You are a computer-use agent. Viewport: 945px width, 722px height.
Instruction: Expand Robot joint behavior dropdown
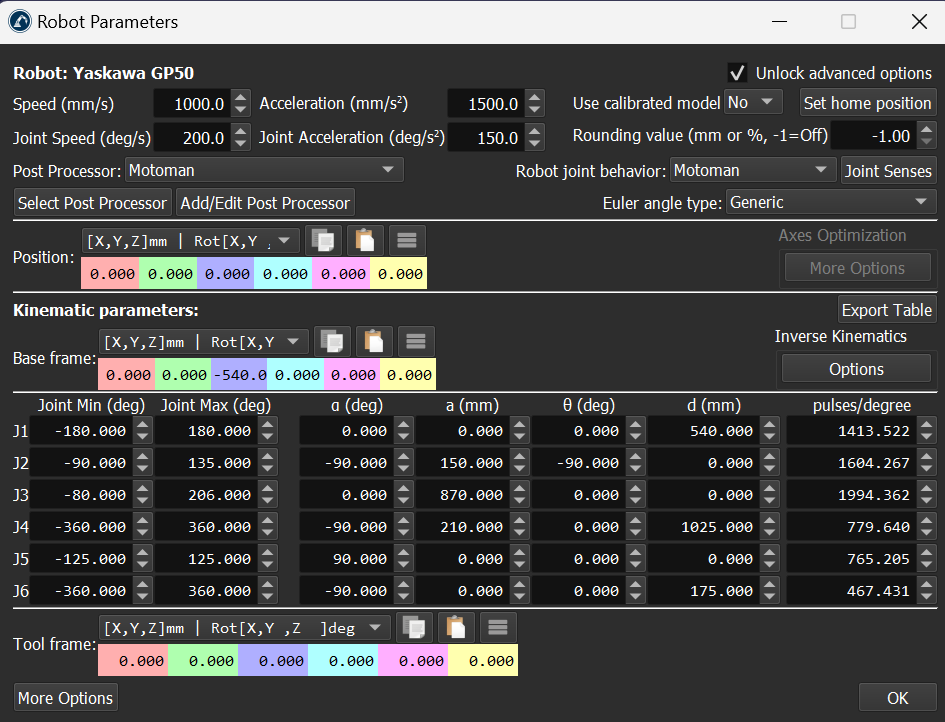[753, 171]
